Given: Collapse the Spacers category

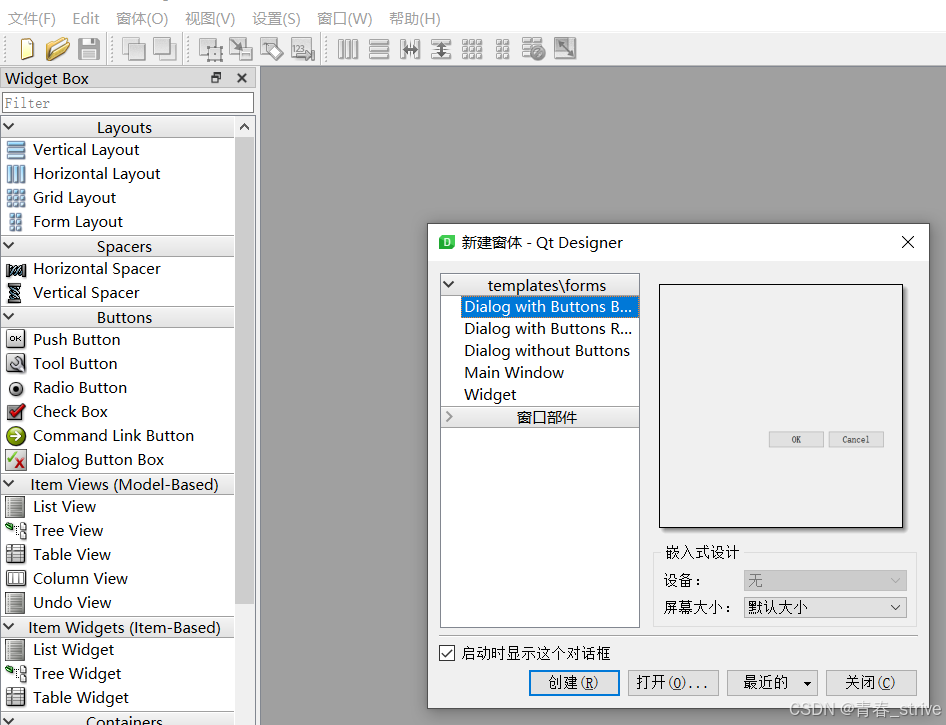Looking at the screenshot, I should point(9,246).
